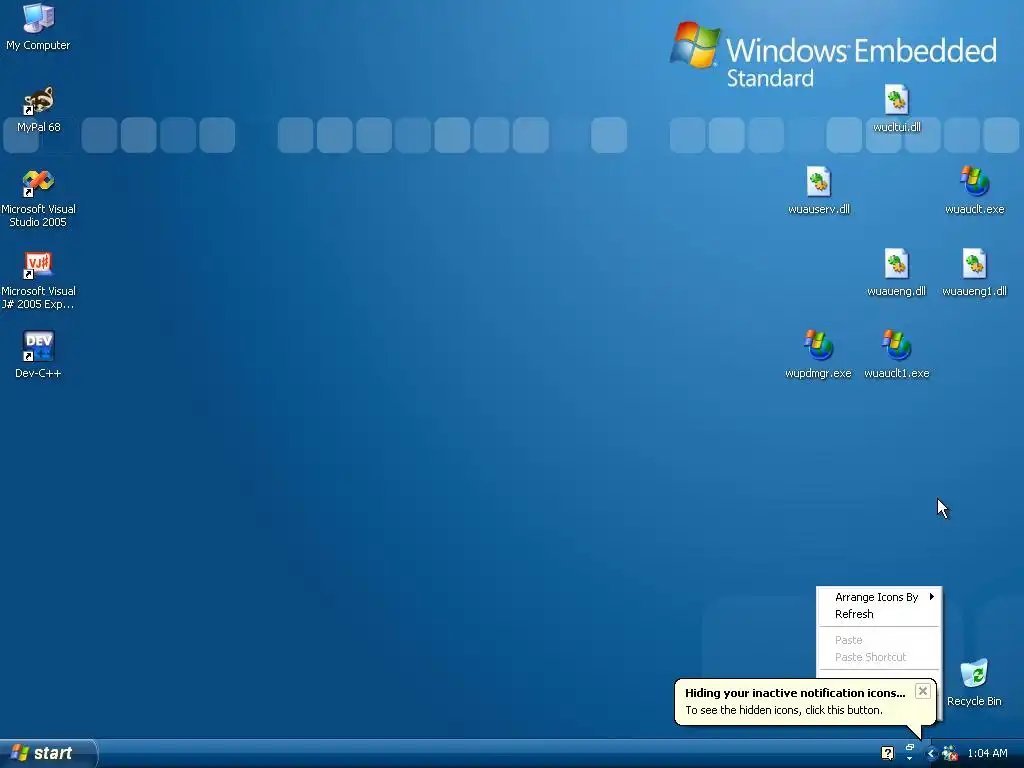Click the 'To see the hidden icons' balloon text
The image size is (1024, 768).
click(x=784, y=710)
